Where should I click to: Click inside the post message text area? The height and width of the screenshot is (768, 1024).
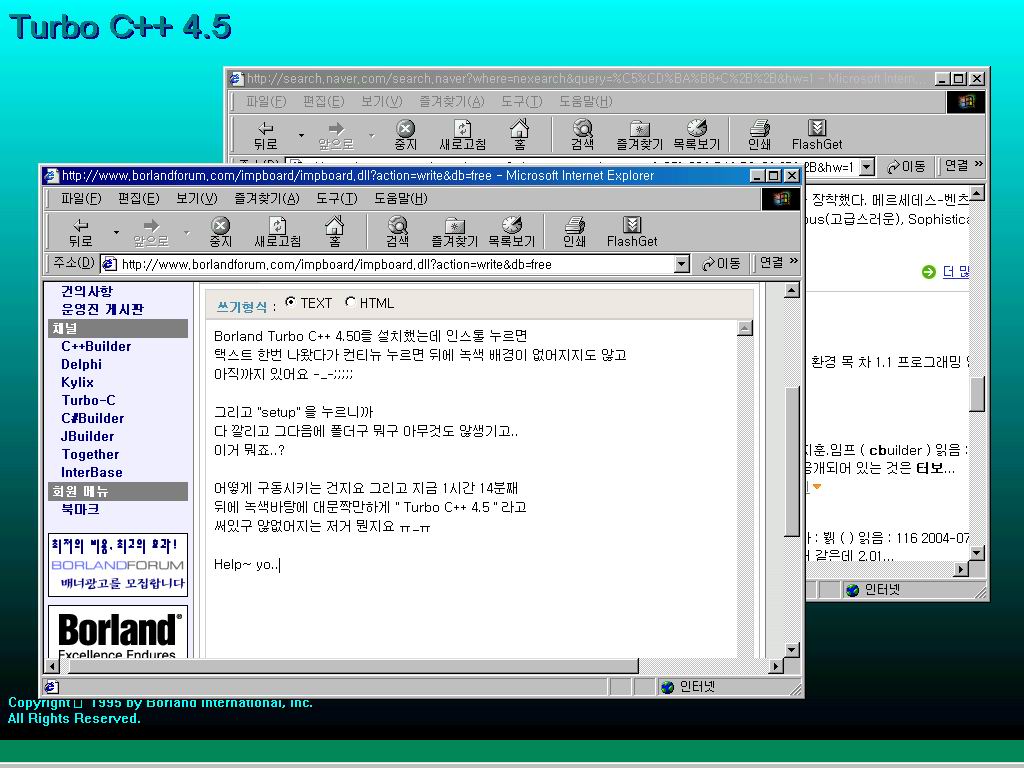(470, 600)
